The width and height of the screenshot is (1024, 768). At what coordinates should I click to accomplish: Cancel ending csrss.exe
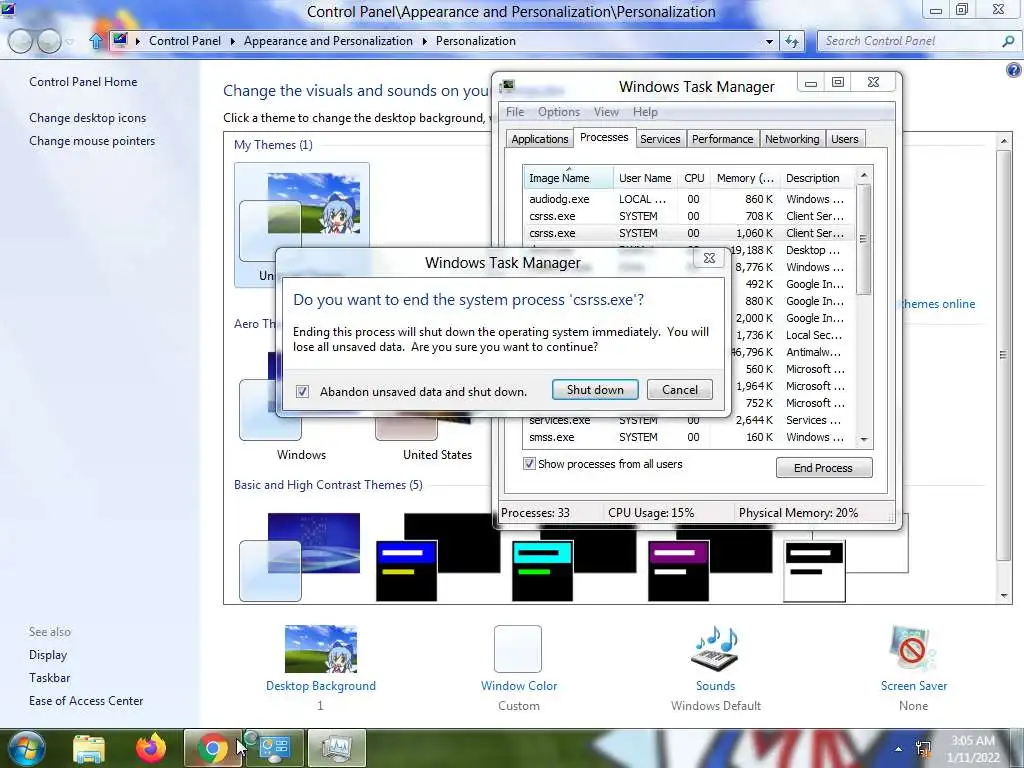point(680,390)
